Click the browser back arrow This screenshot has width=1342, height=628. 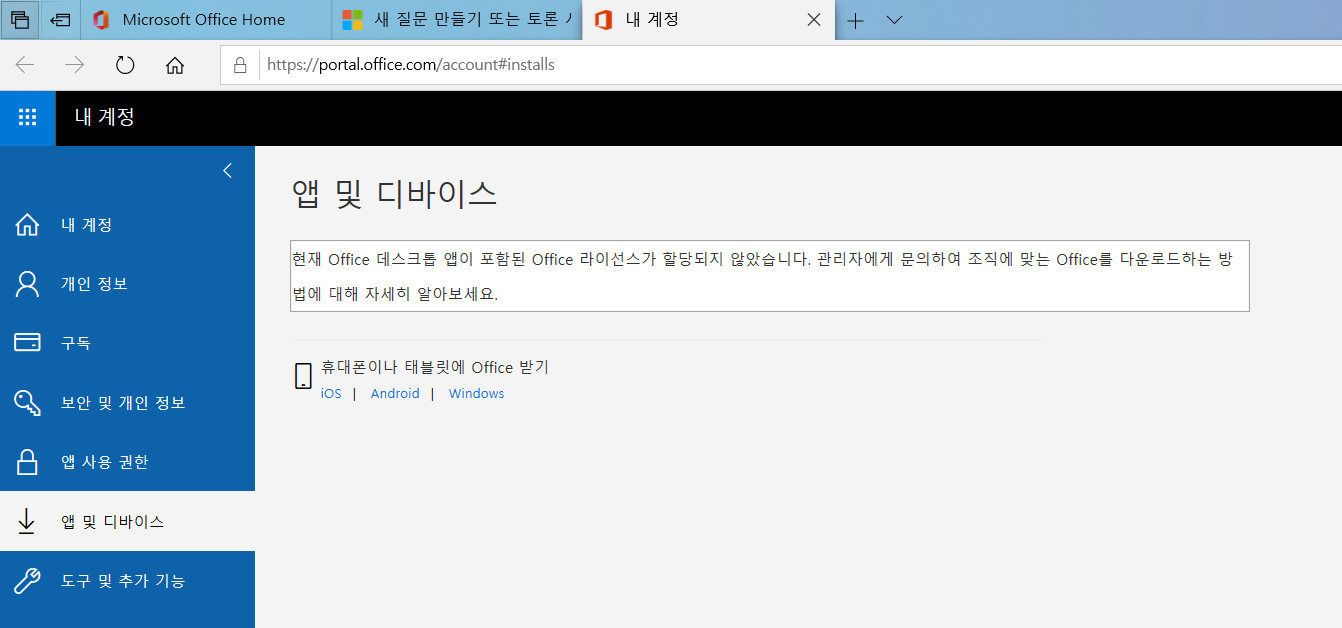tap(25, 65)
